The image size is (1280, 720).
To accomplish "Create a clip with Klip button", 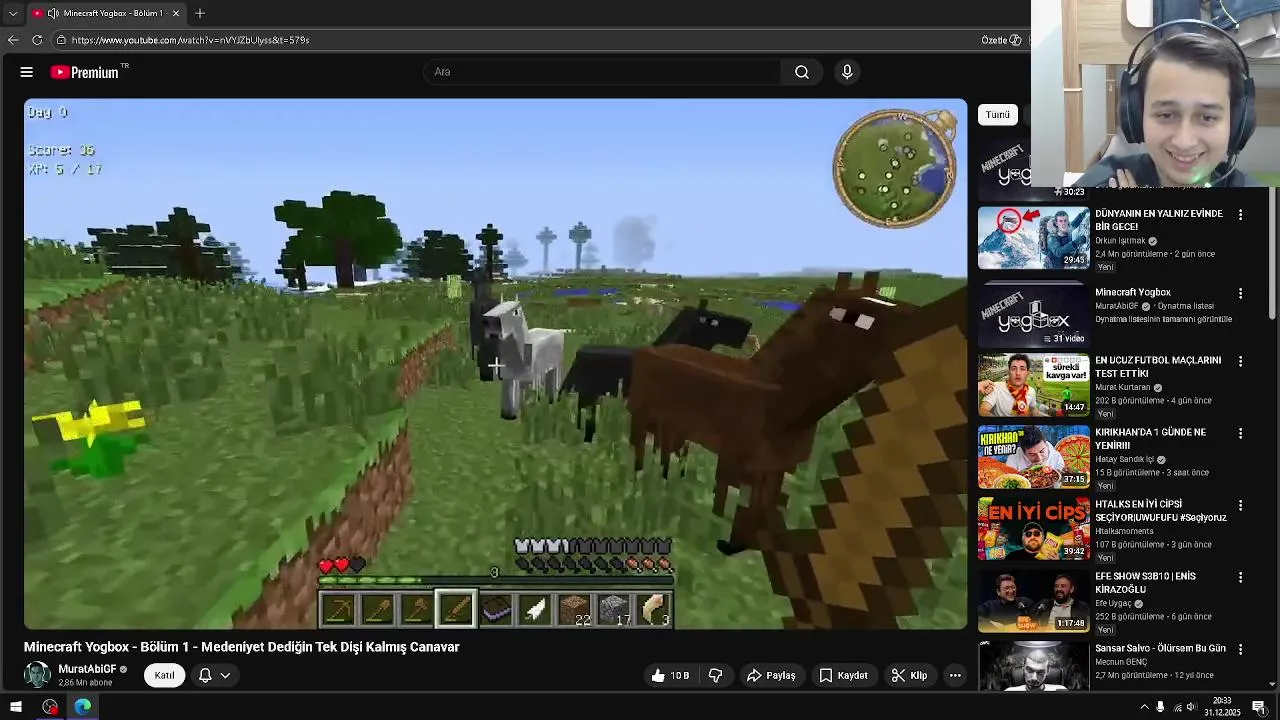I will click(x=909, y=675).
